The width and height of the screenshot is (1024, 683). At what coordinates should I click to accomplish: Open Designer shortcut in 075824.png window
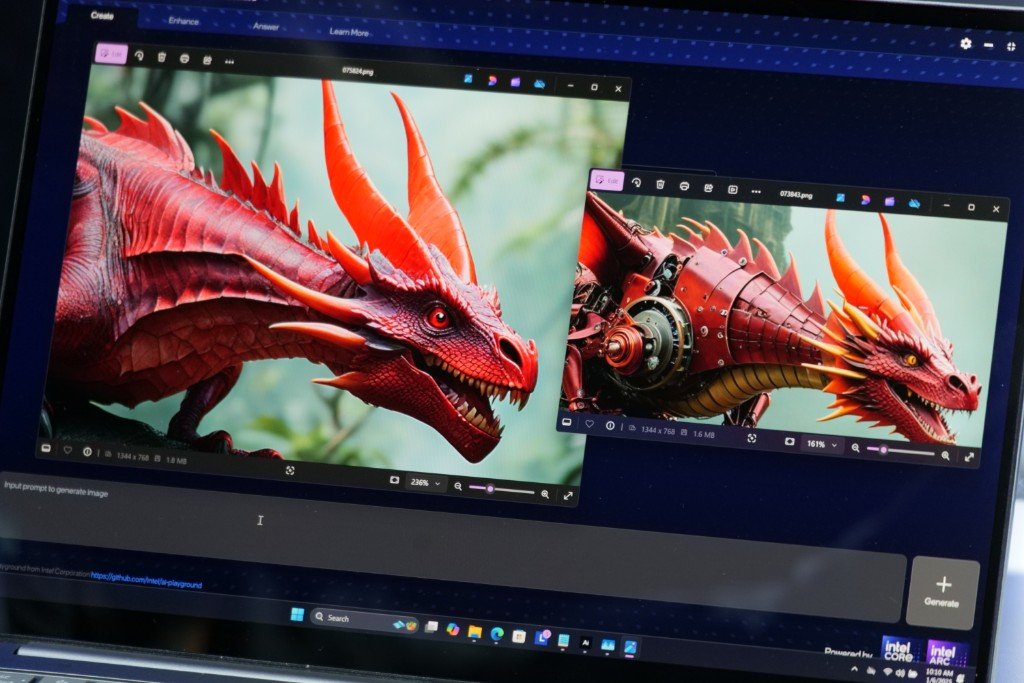[492, 80]
